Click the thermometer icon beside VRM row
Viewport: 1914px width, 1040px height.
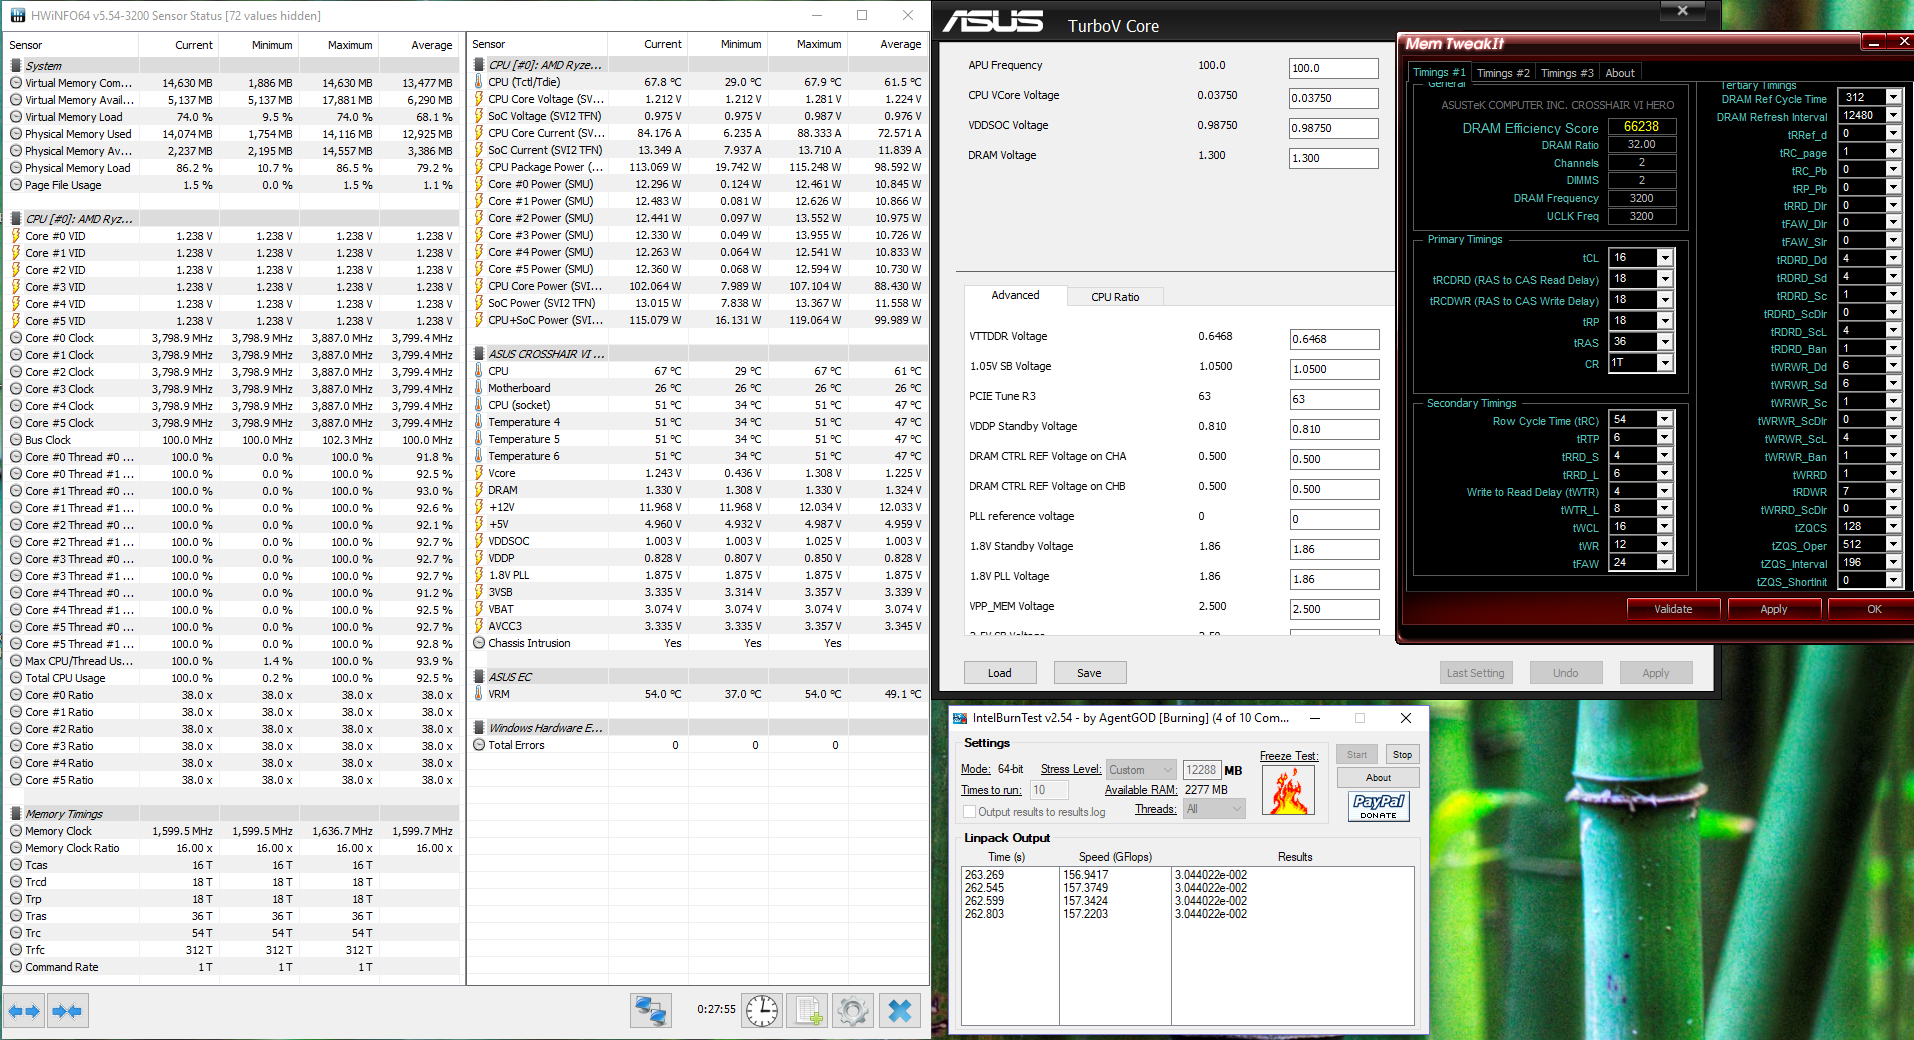click(x=480, y=694)
